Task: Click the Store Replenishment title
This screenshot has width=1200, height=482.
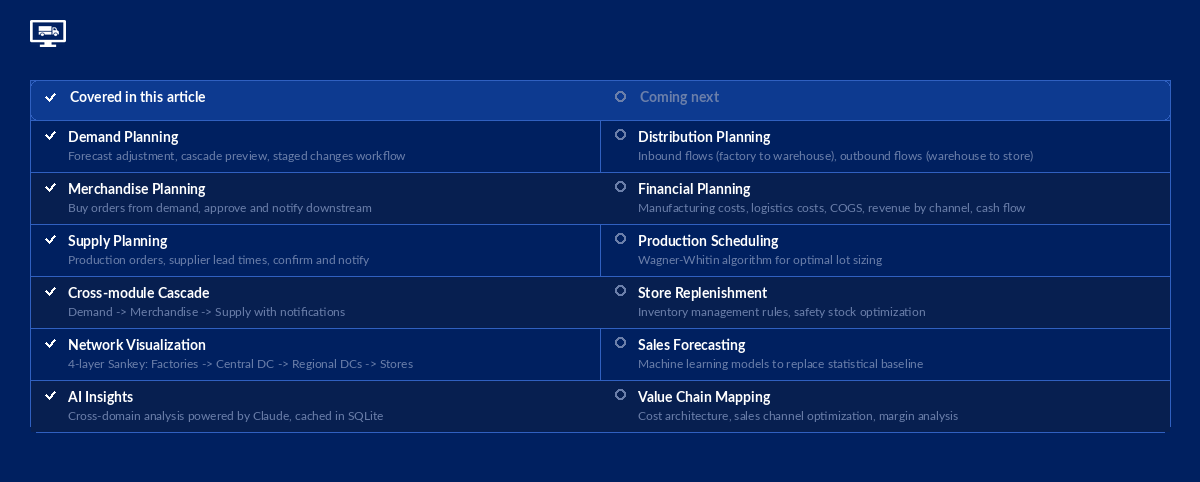Action: pyautogui.click(x=702, y=293)
